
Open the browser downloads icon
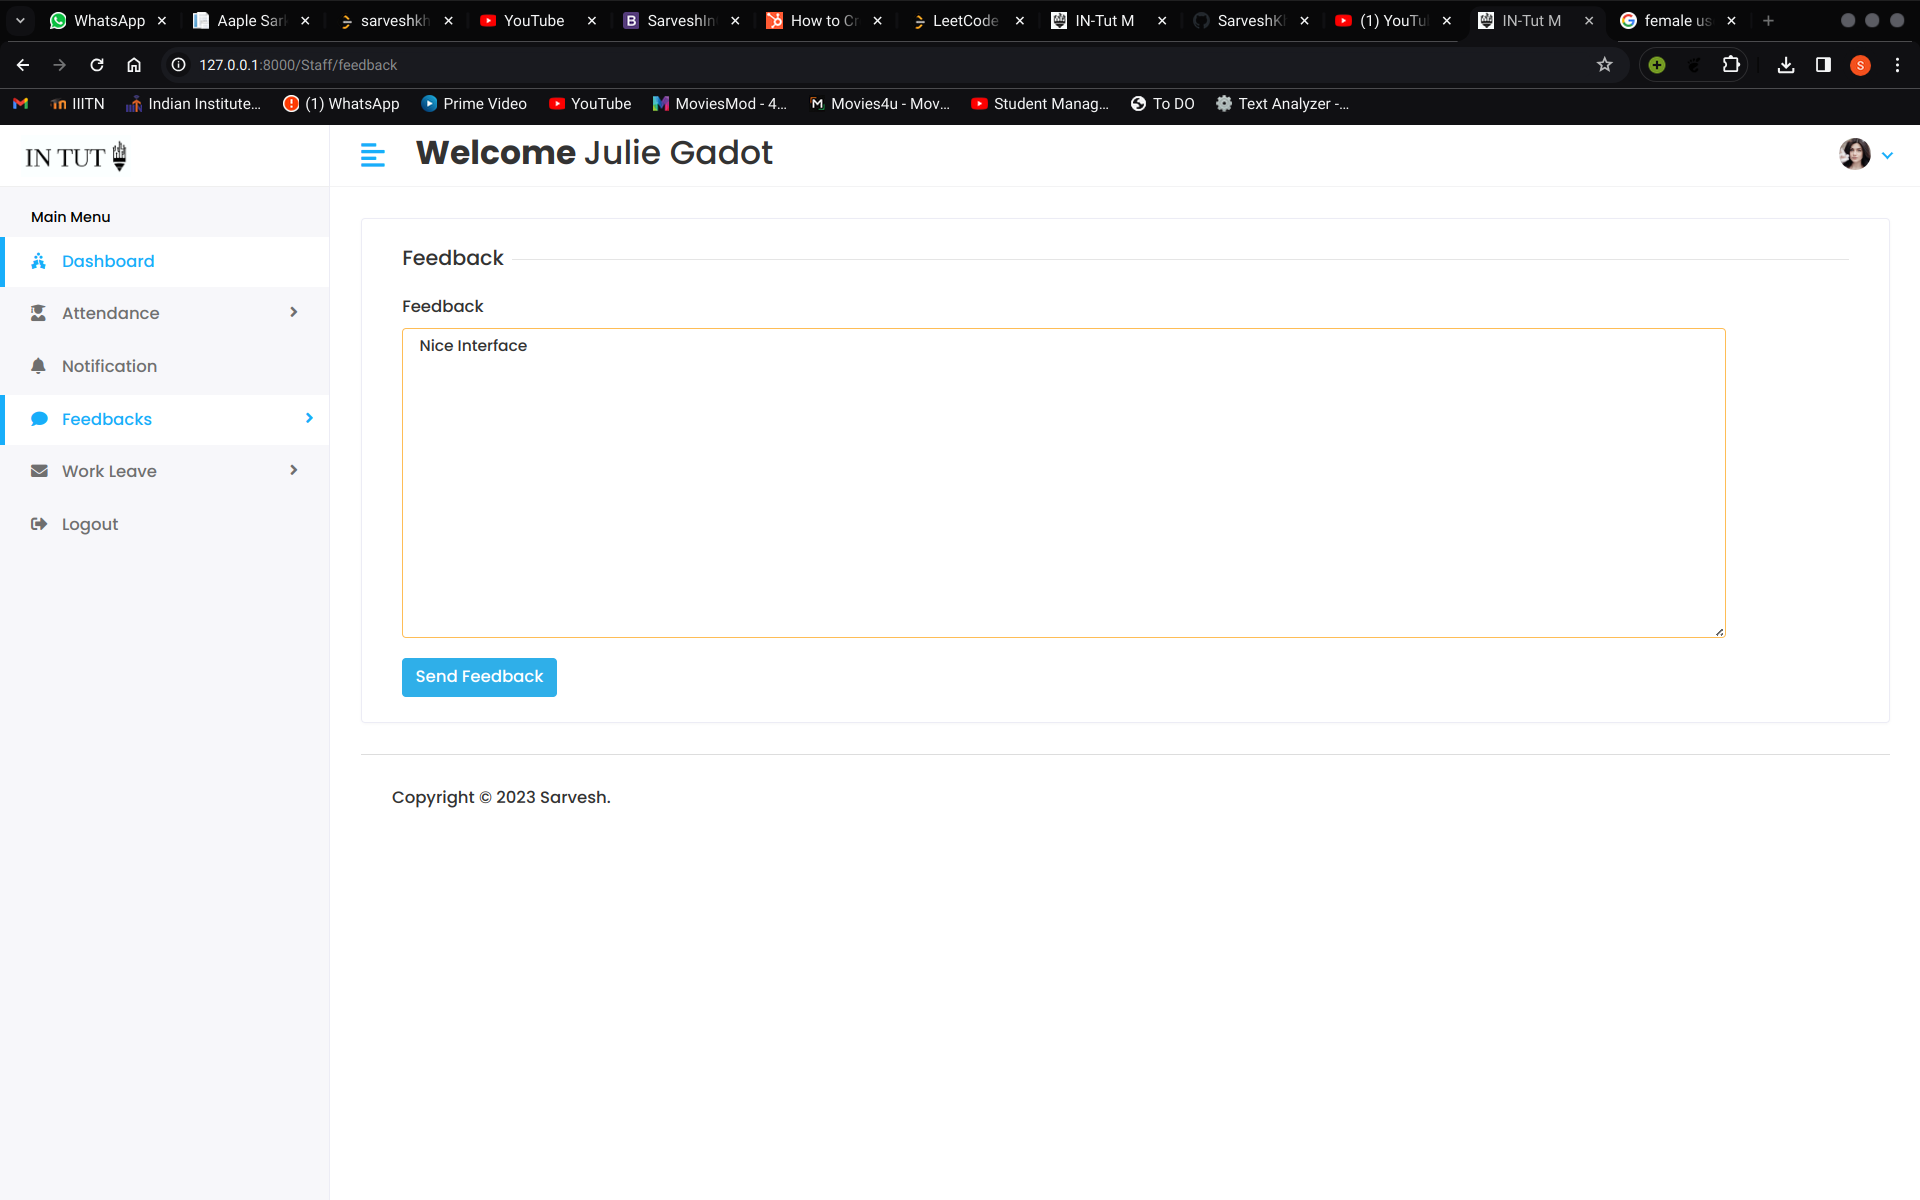[x=1786, y=65]
